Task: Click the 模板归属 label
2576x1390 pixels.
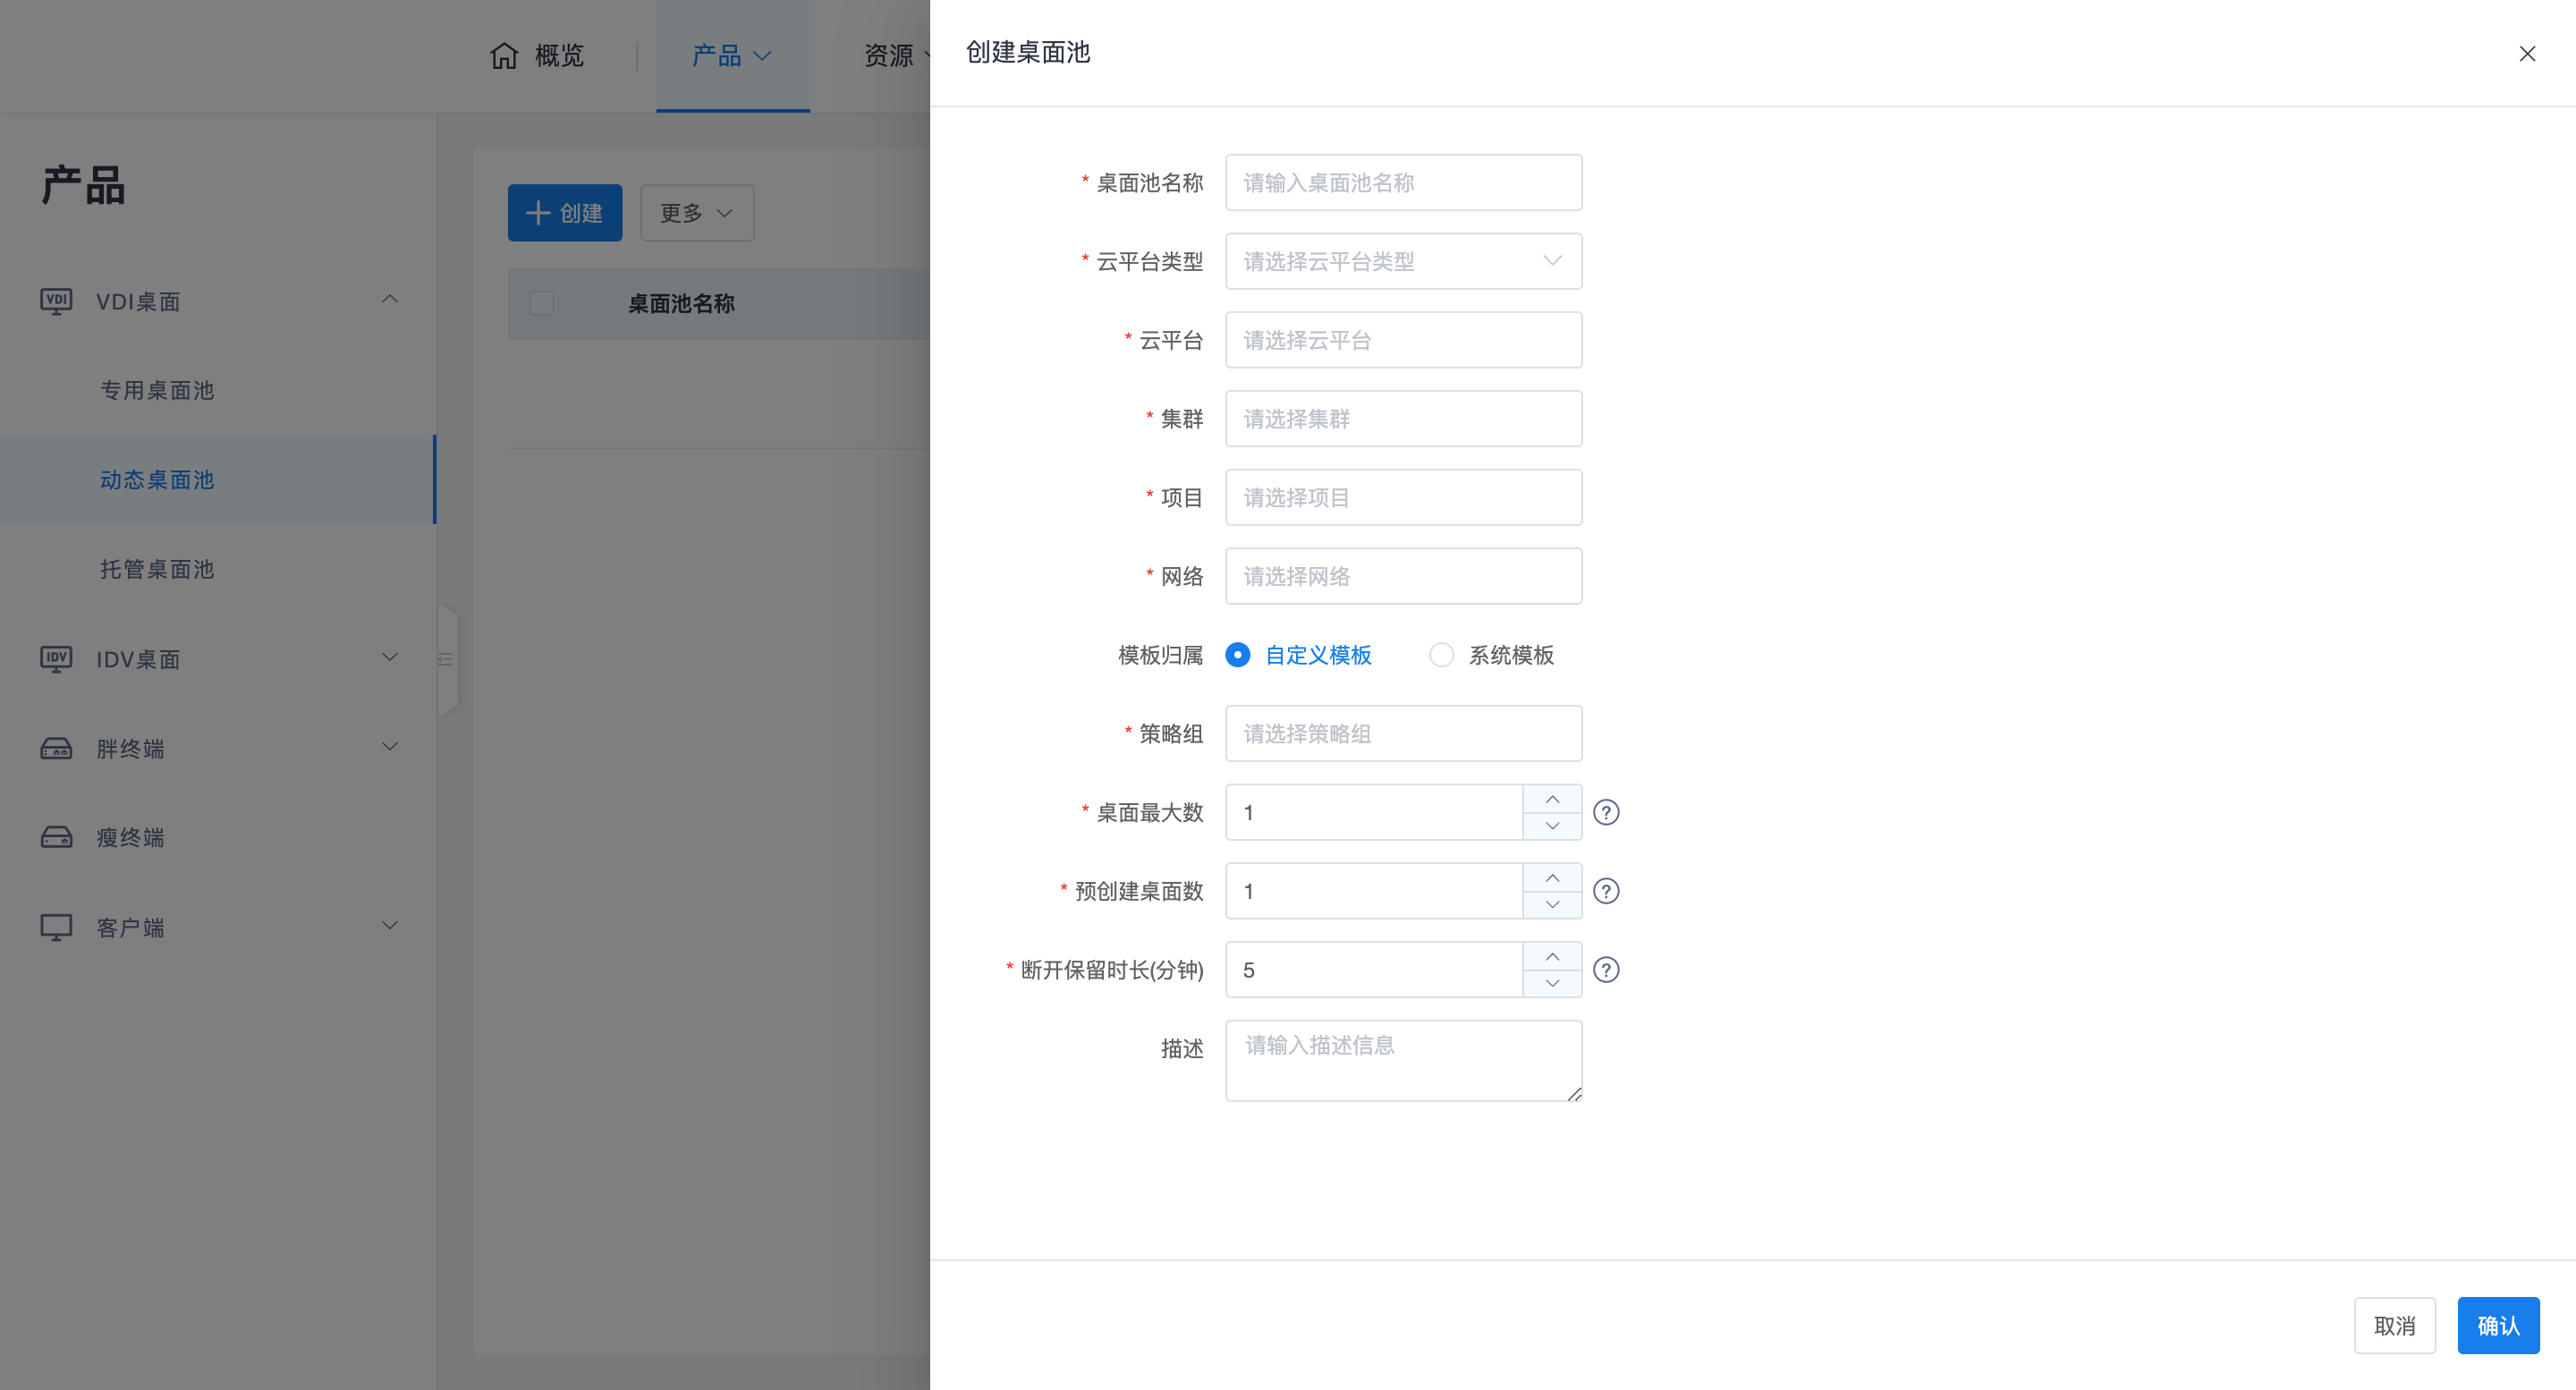Action: pyautogui.click(x=1160, y=655)
